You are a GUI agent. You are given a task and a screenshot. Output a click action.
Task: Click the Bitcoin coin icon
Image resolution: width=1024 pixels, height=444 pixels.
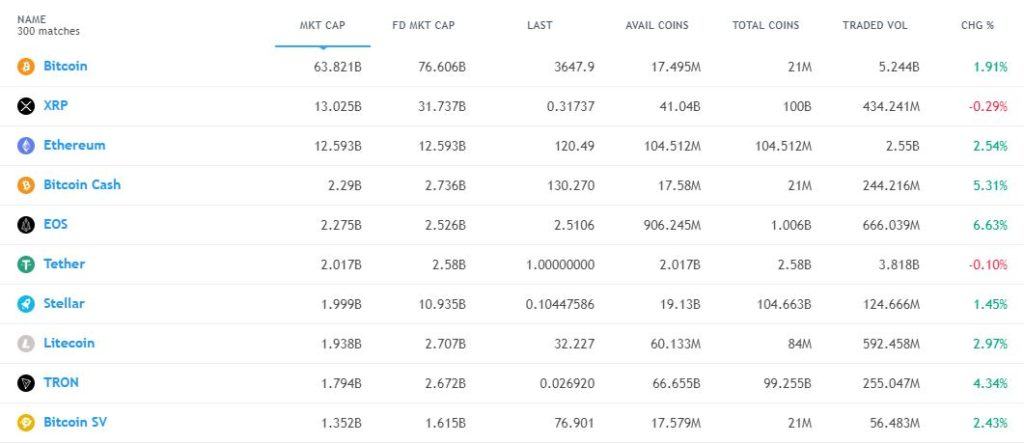(26, 66)
